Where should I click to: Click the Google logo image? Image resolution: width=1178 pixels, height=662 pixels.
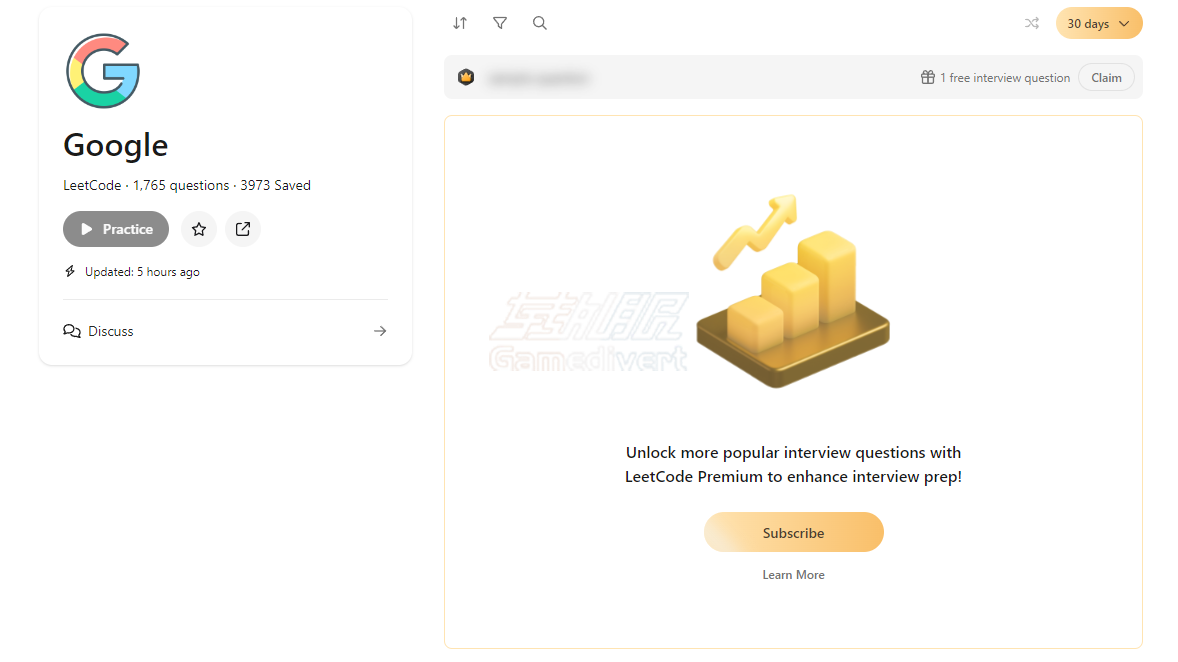[x=103, y=72]
